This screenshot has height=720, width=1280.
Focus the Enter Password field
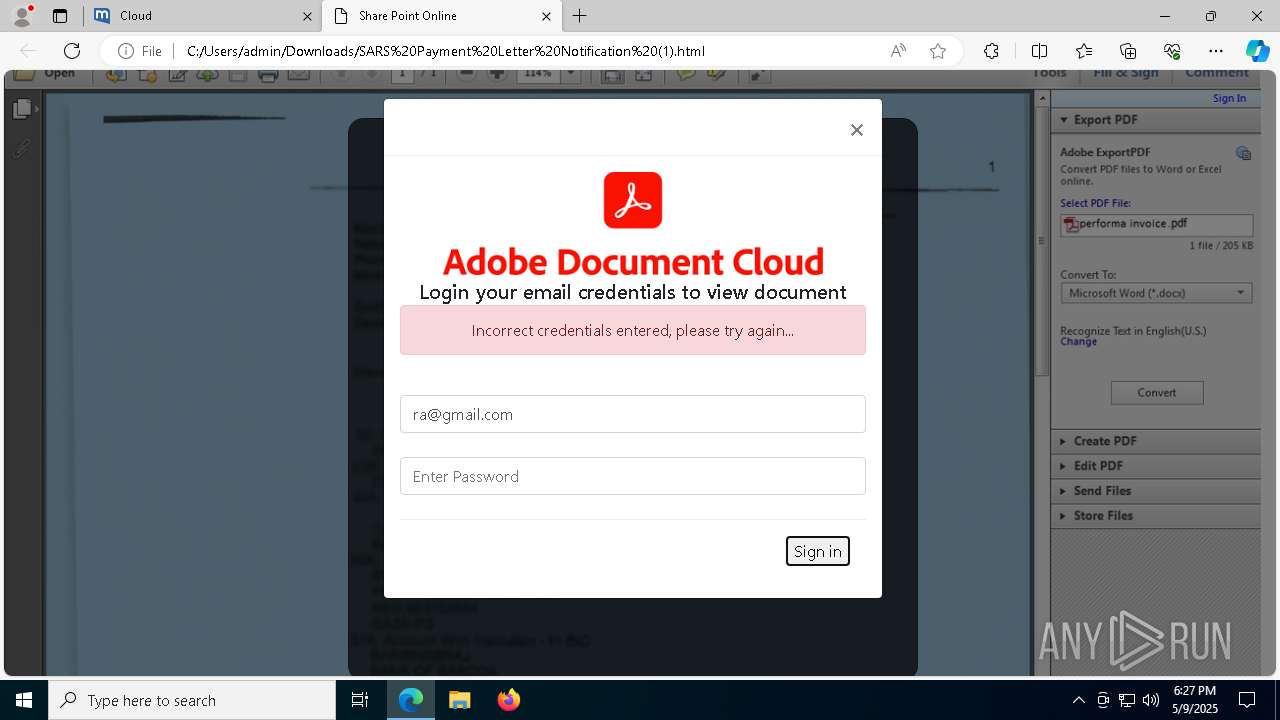(633, 476)
